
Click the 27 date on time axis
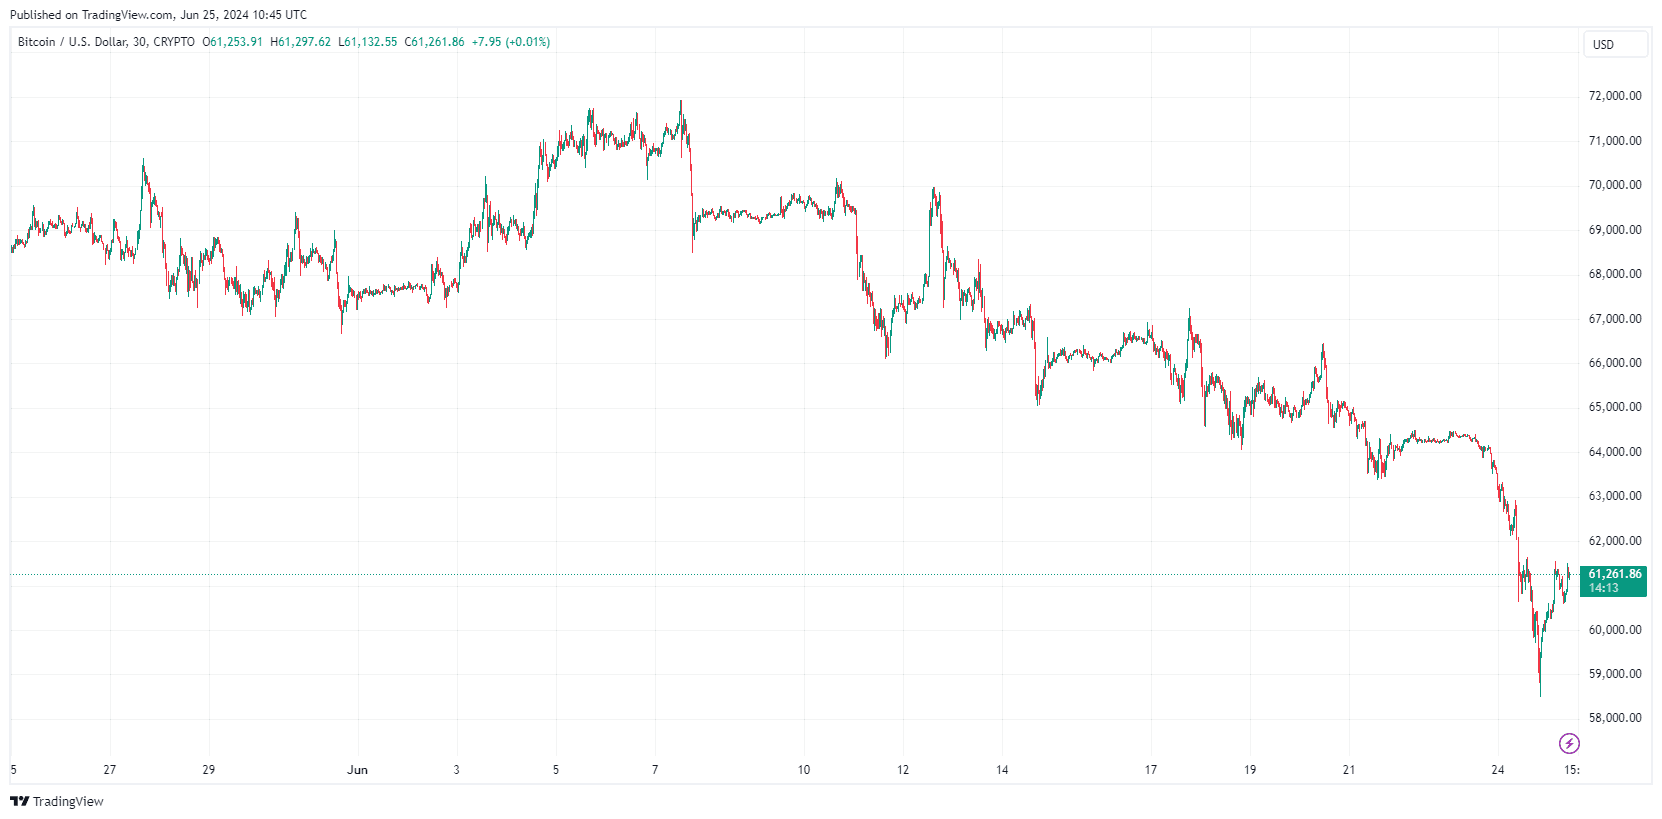(x=110, y=770)
